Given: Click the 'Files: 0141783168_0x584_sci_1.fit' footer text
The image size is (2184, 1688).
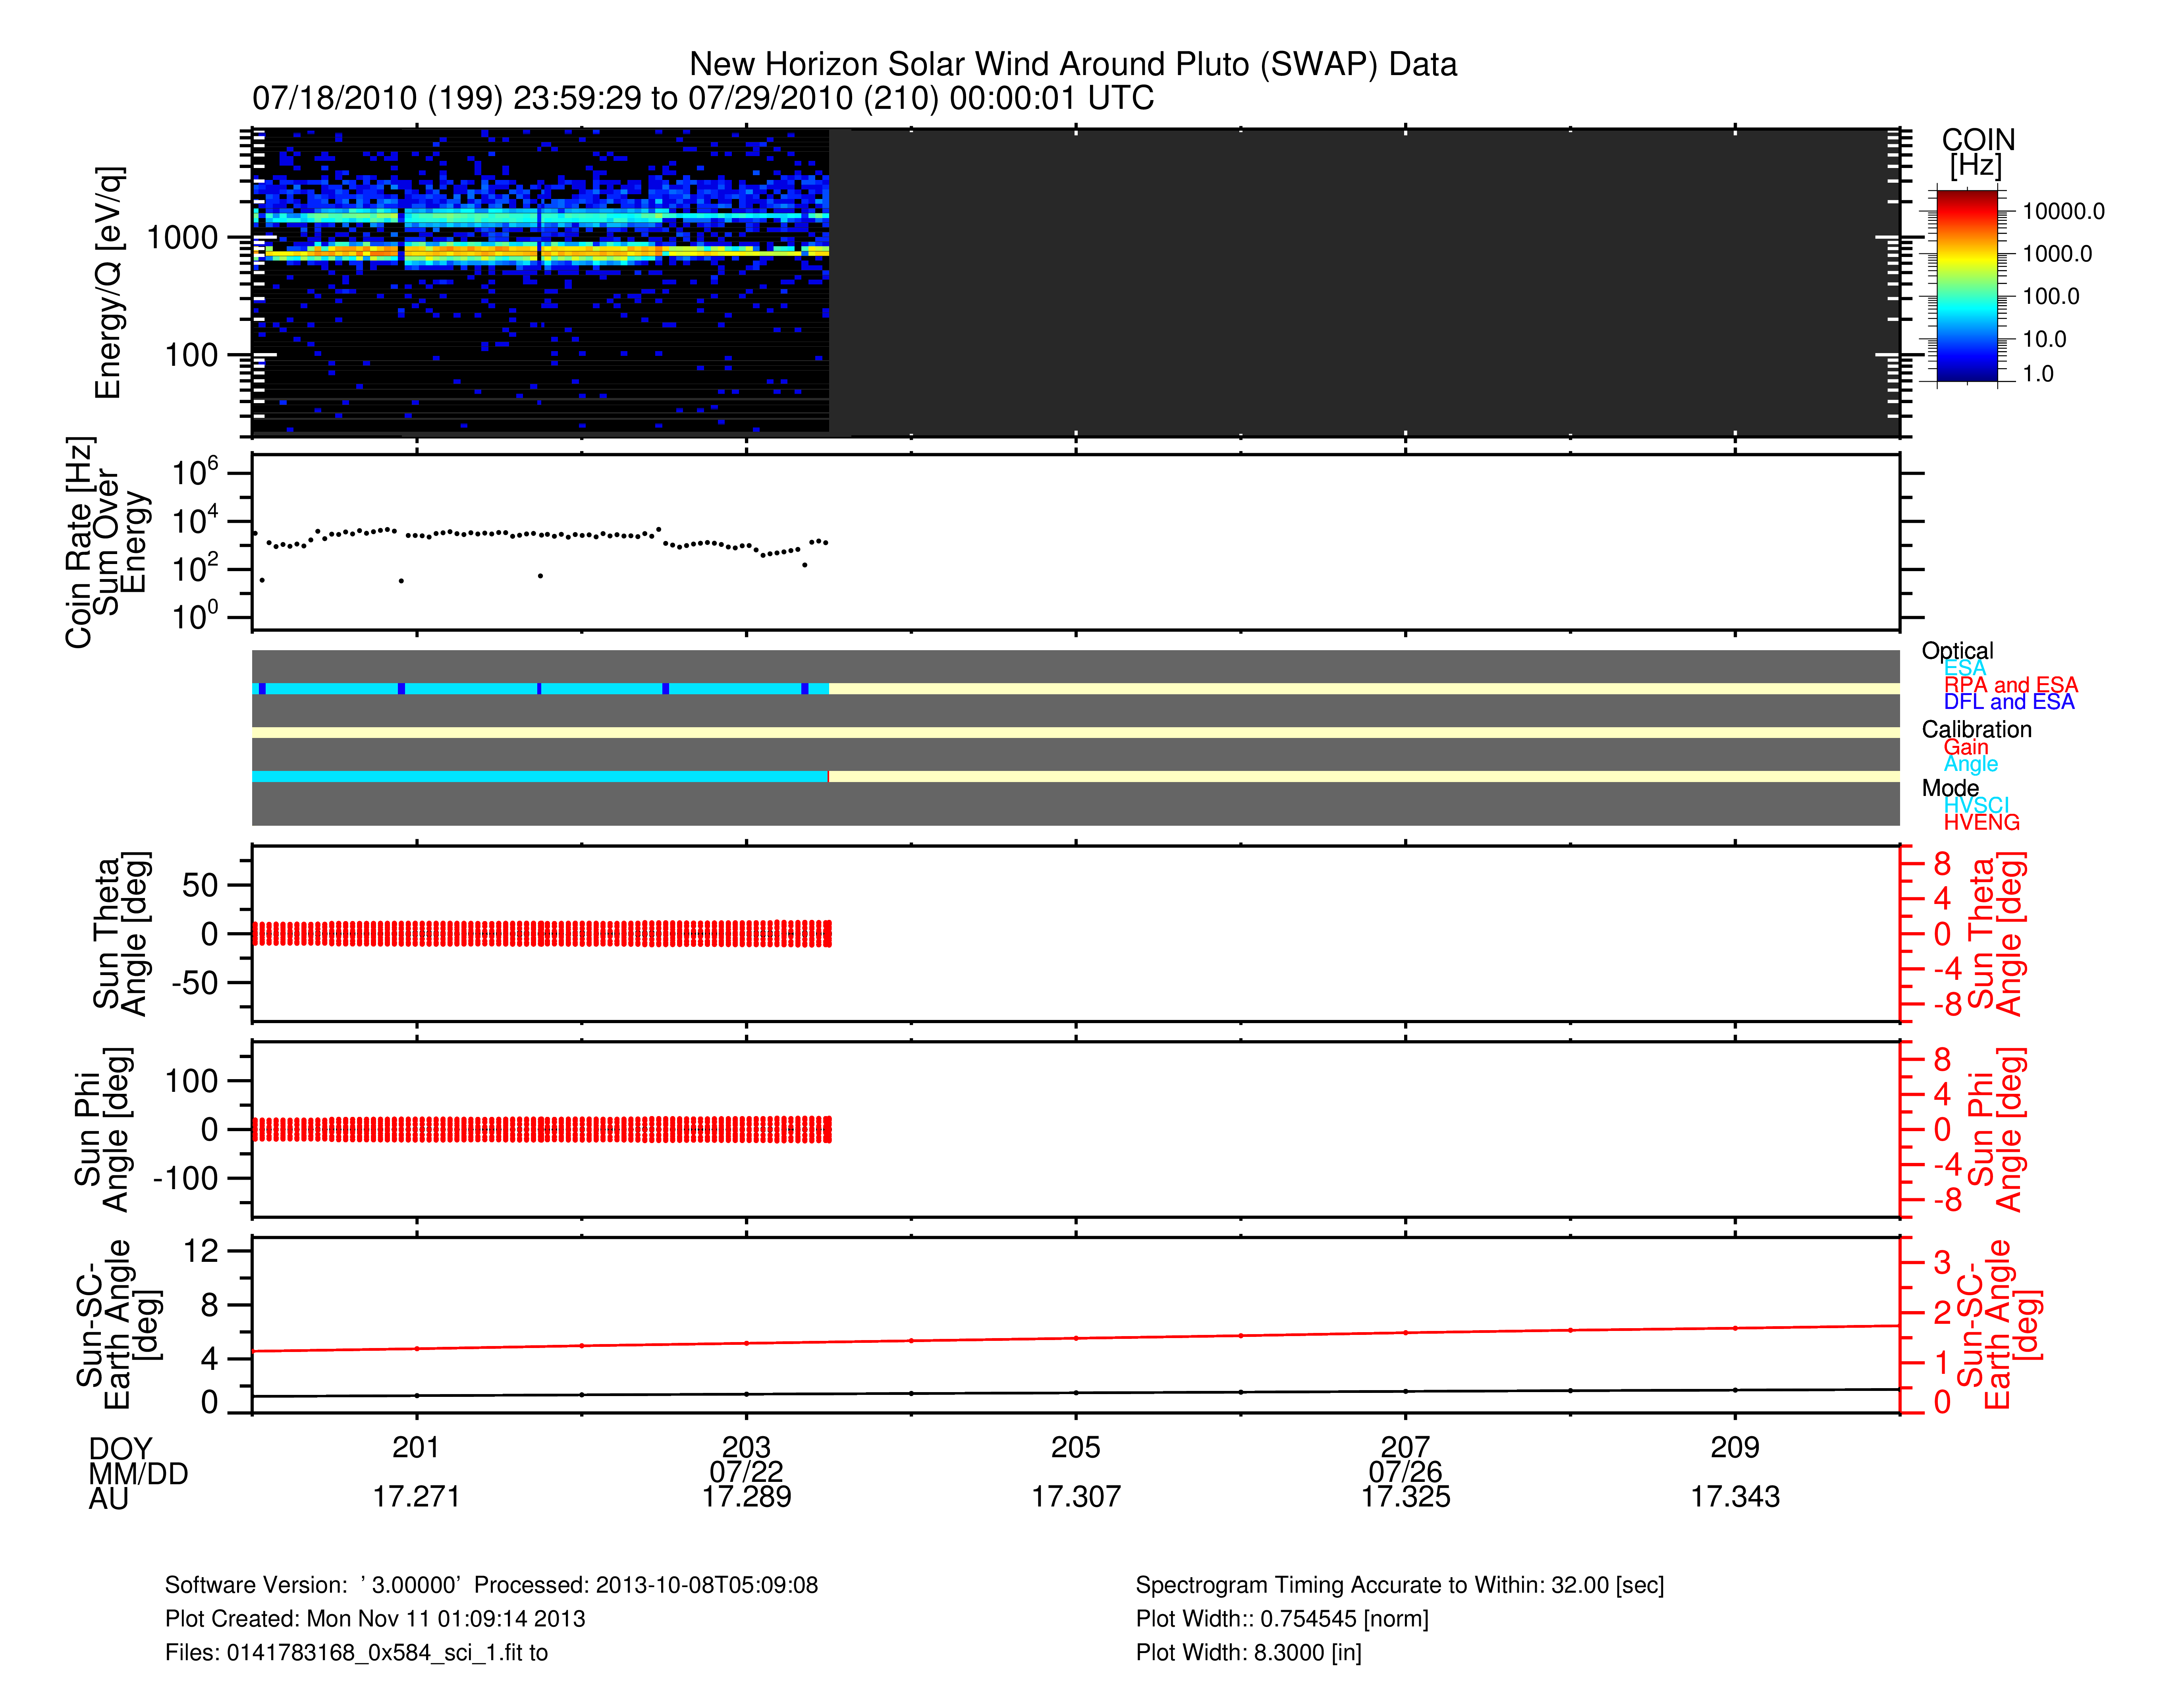Looking at the screenshot, I should pyautogui.click(x=356, y=1652).
